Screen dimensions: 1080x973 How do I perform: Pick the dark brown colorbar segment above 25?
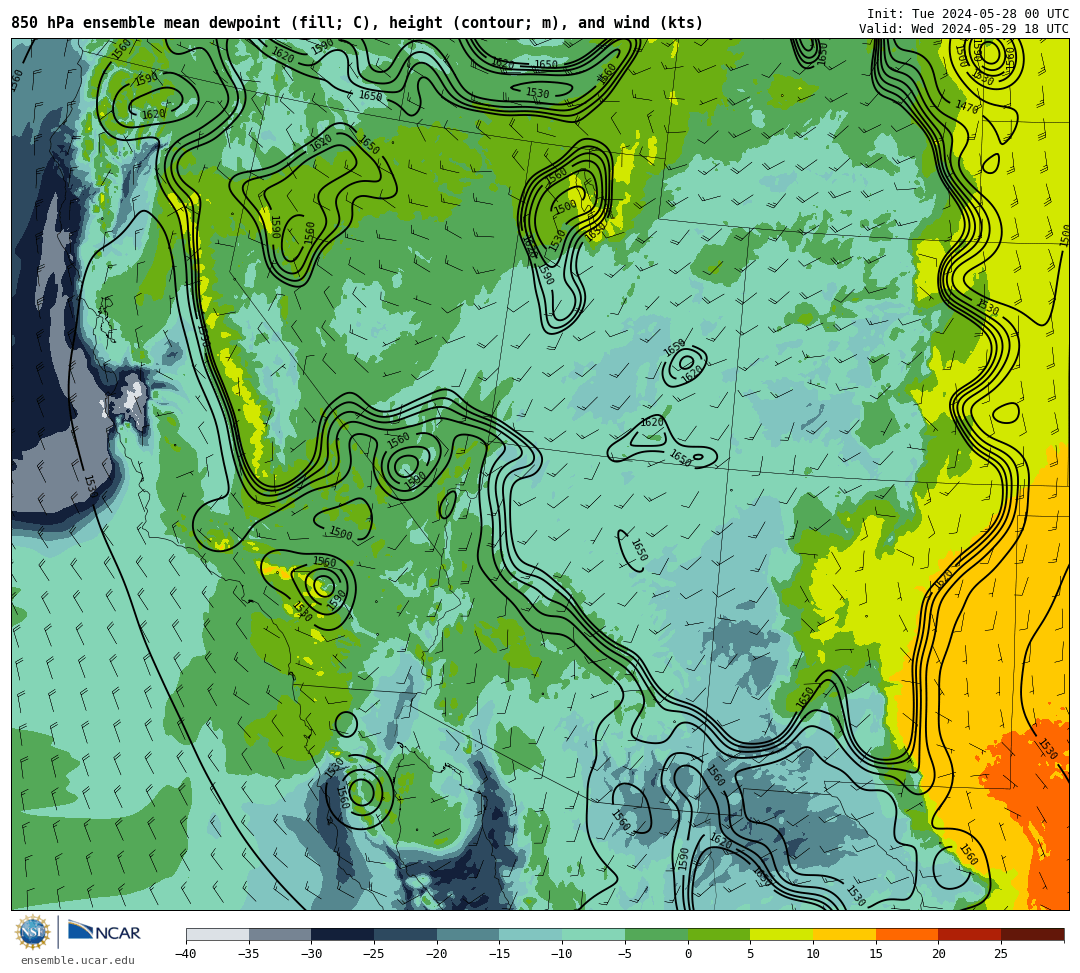(x=1032, y=934)
